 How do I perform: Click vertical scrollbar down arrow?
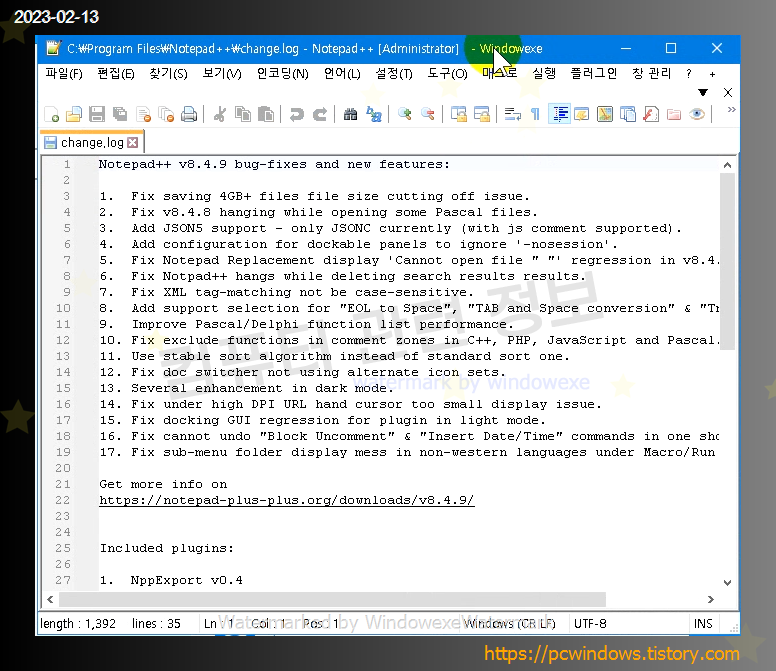(727, 582)
